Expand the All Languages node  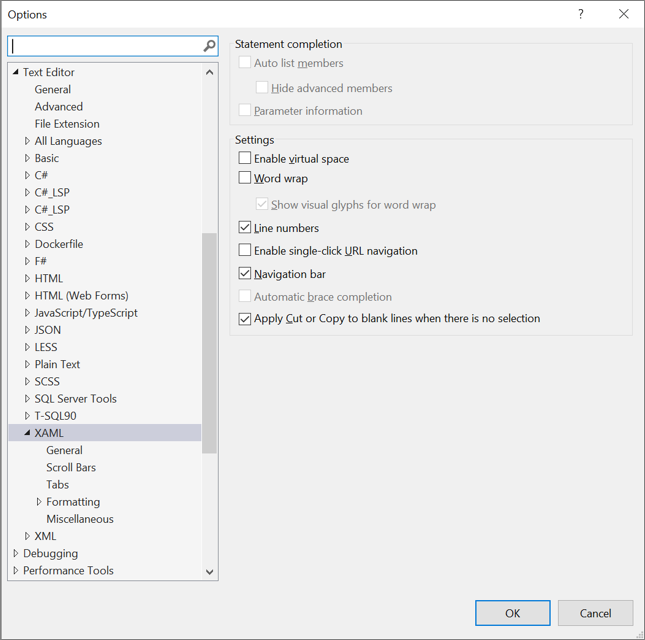coord(27,141)
